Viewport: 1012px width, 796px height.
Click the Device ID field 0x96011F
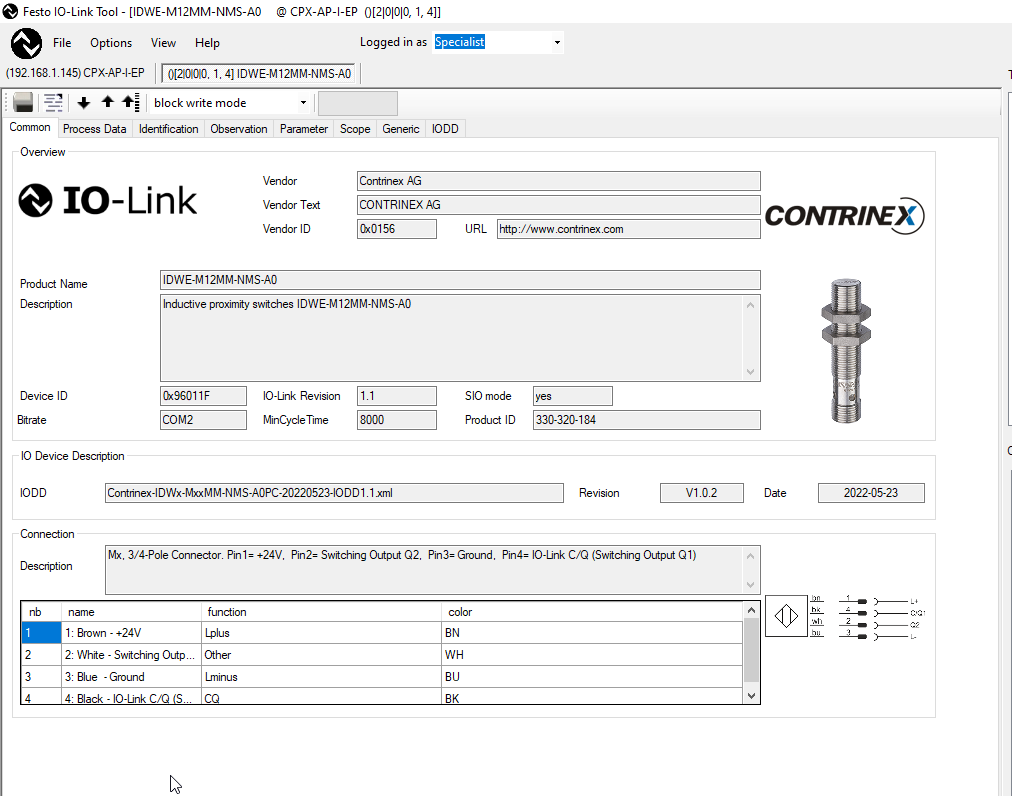(x=203, y=396)
